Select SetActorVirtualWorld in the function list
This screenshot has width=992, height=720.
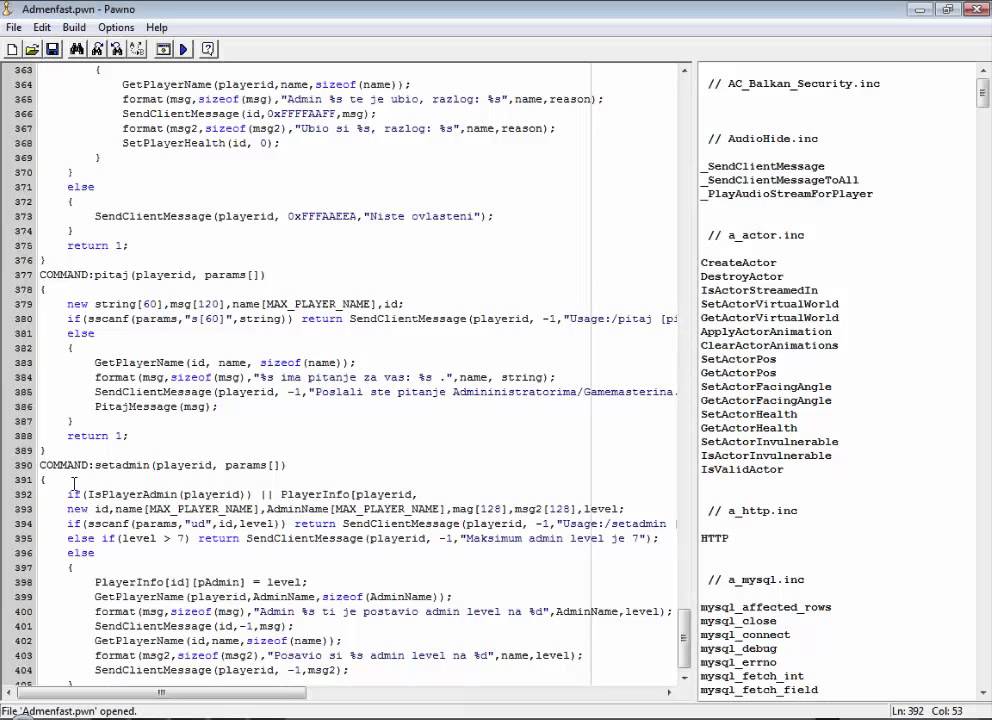point(769,304)
